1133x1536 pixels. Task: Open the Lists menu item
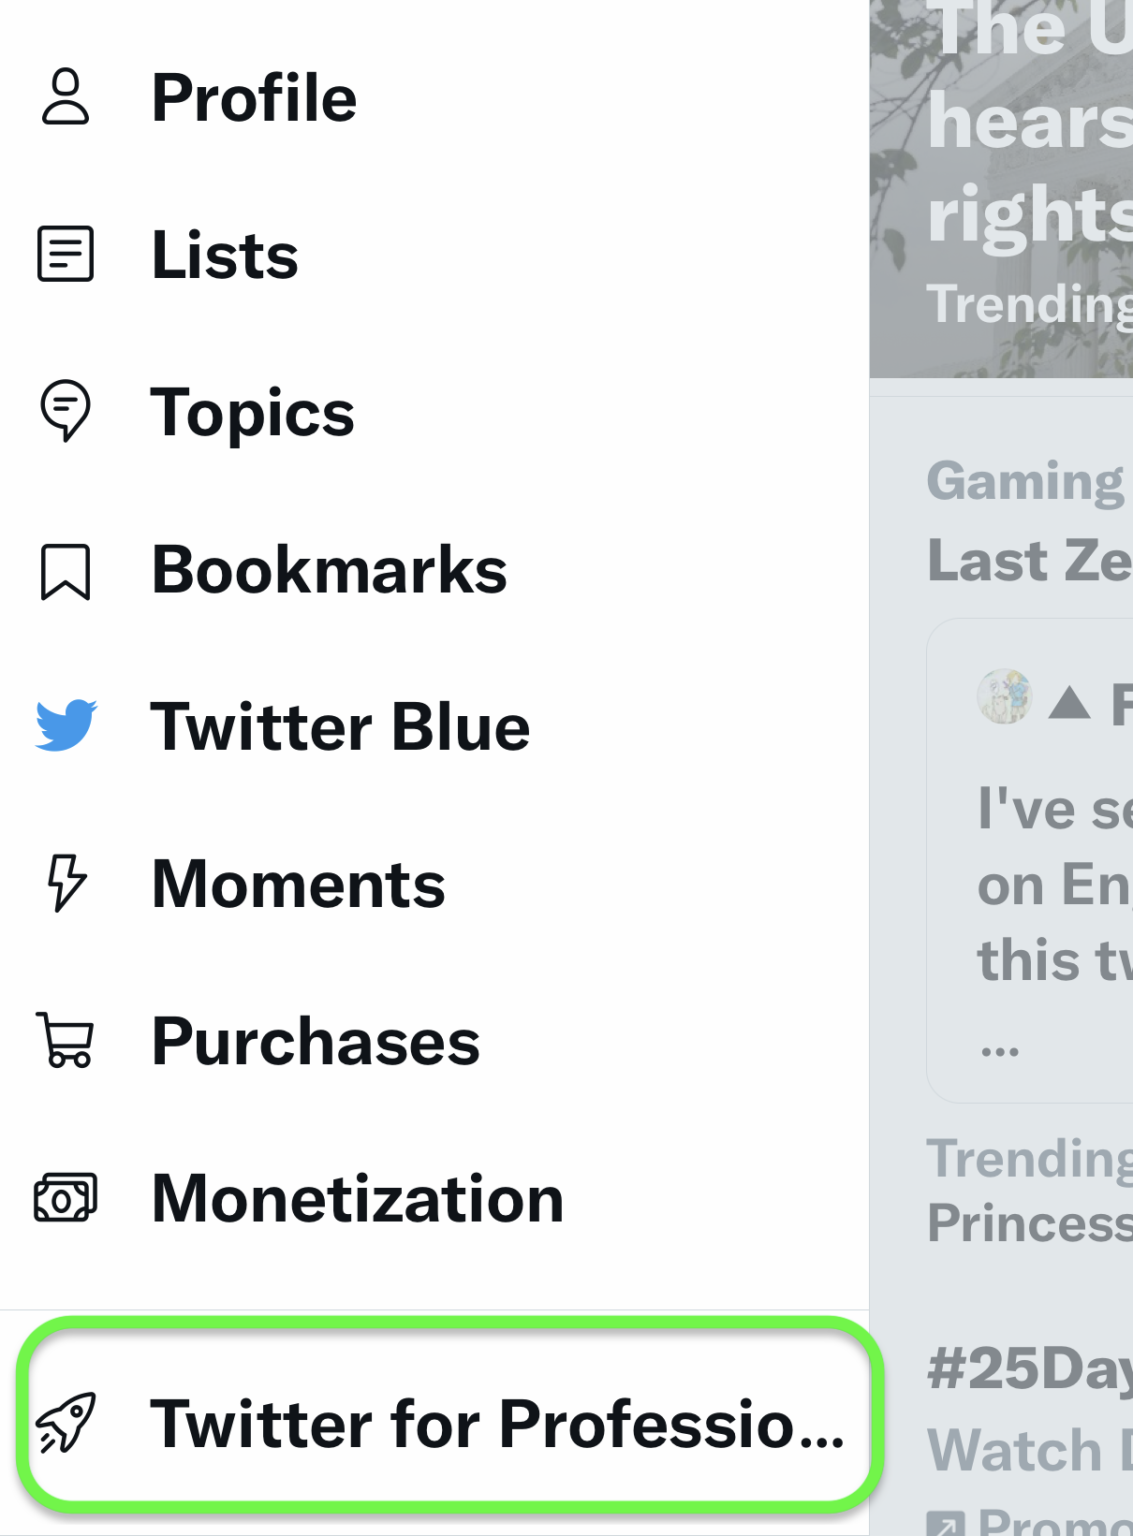coord(225,255)
